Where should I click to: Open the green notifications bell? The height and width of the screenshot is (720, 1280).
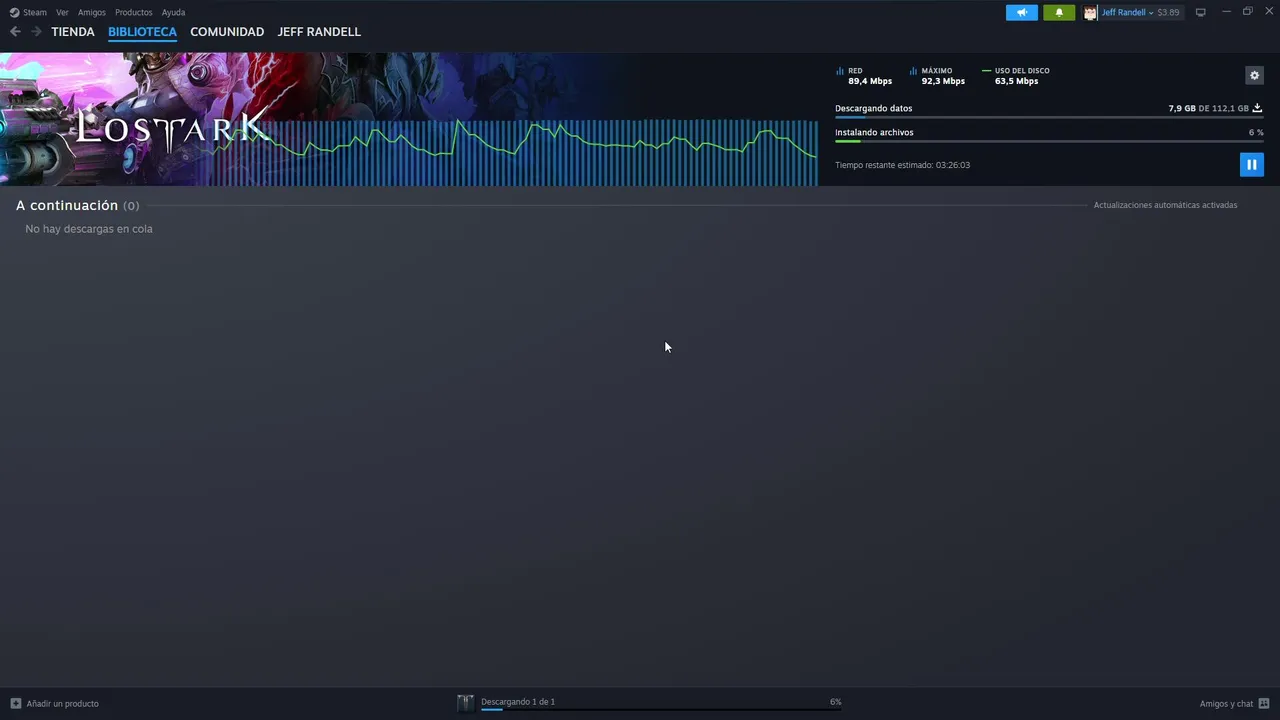tap(1059, 12)
